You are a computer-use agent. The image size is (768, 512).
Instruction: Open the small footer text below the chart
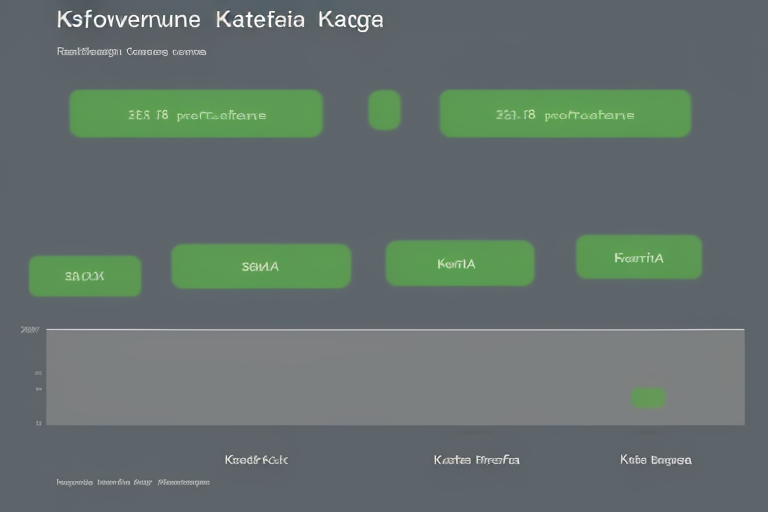132,482
